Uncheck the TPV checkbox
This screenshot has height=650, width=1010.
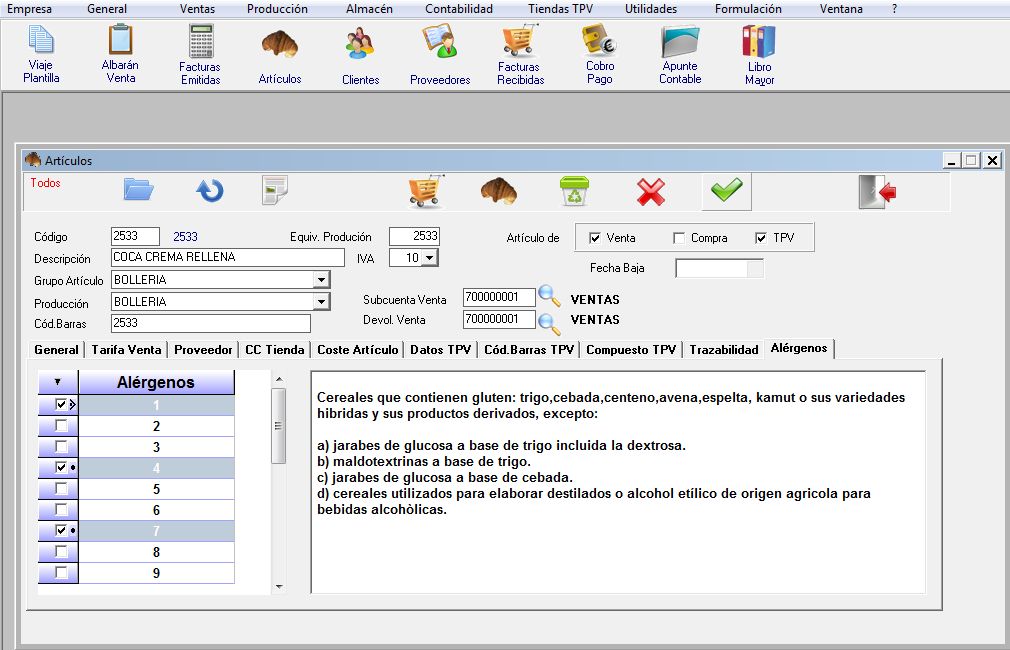[761, 238]
